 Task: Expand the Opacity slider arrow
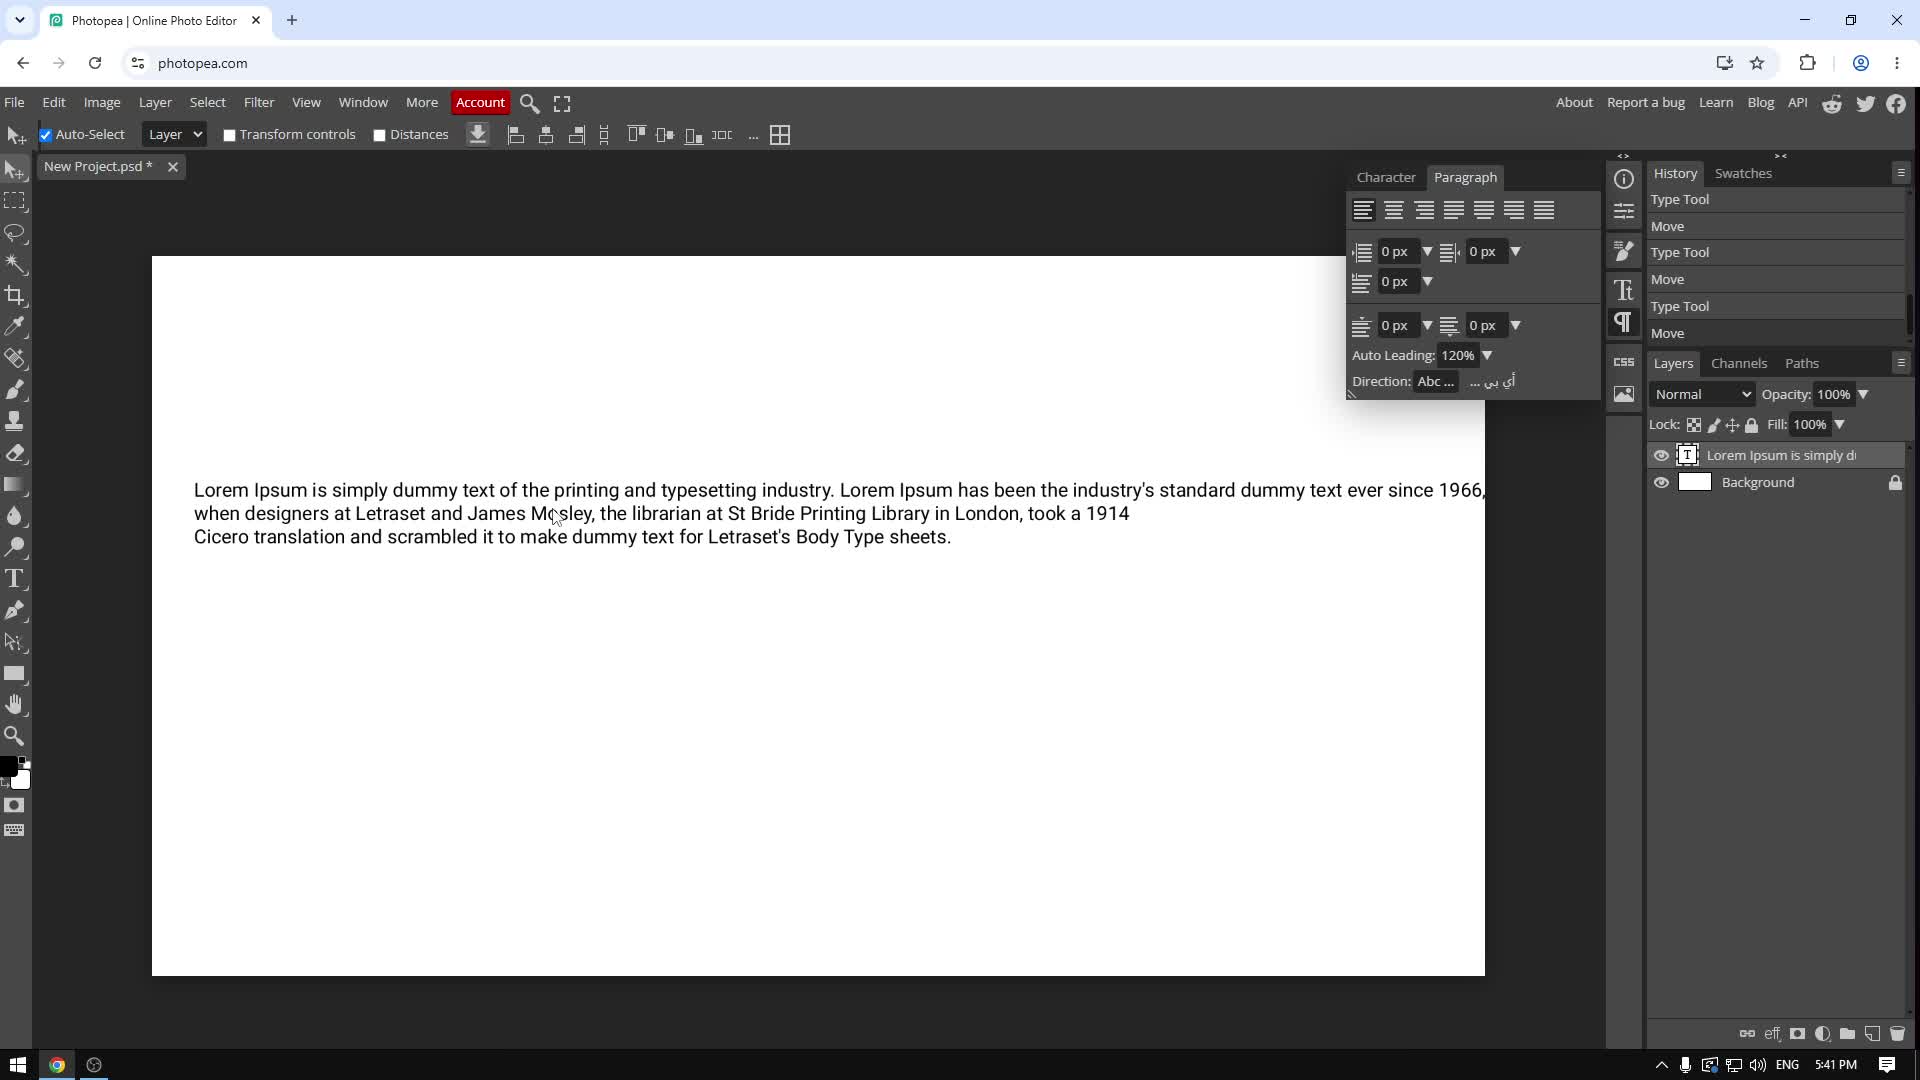pos(1863,395)
